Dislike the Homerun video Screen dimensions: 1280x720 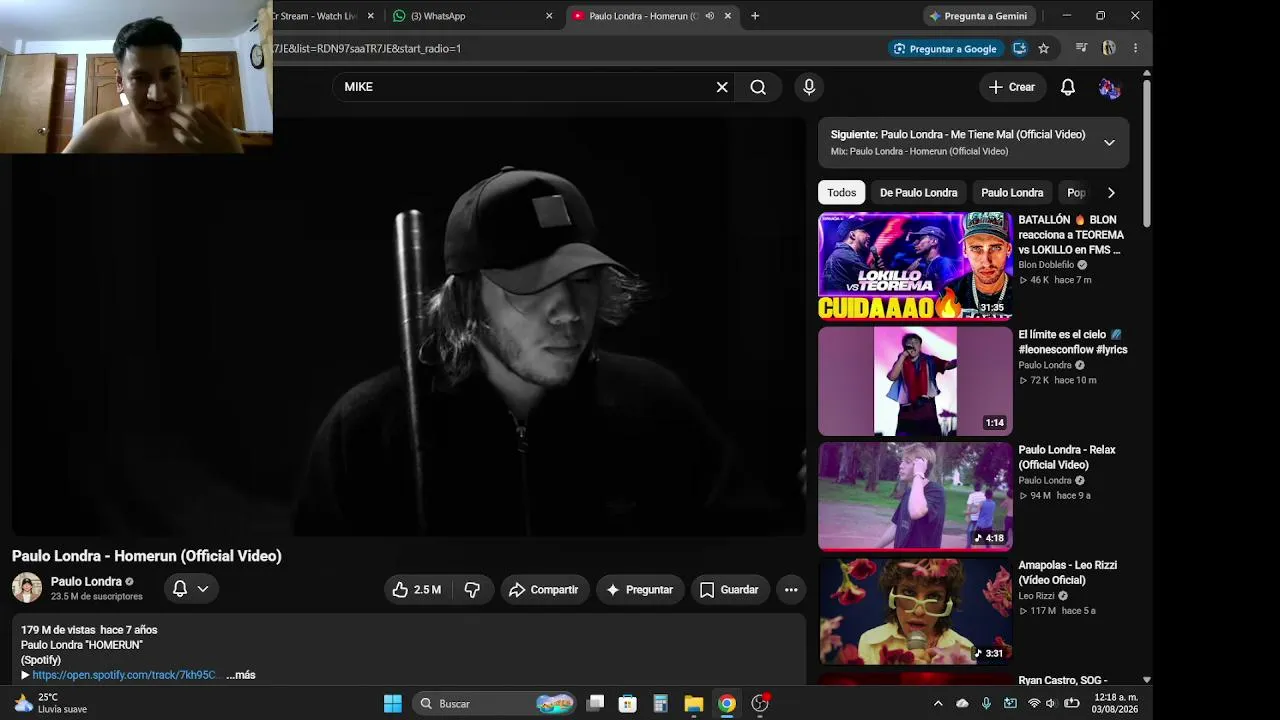472,590
